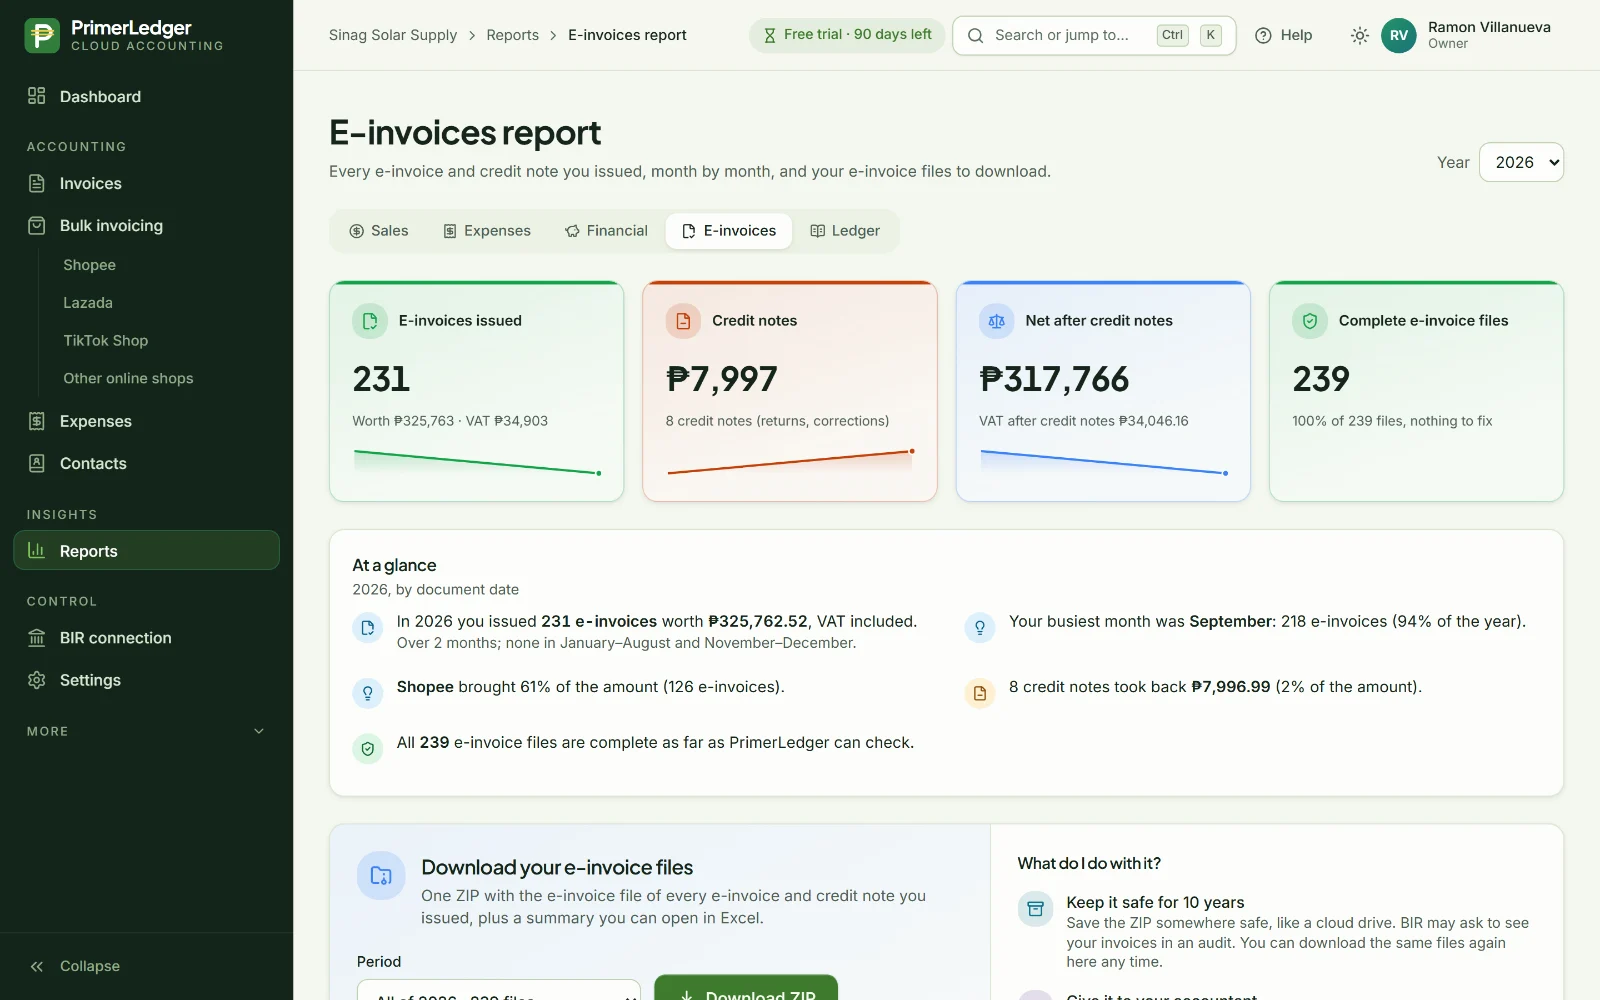Switch to the Sales tab
This screenshot has width=1600, height=1000.
[x=379, y=231]
